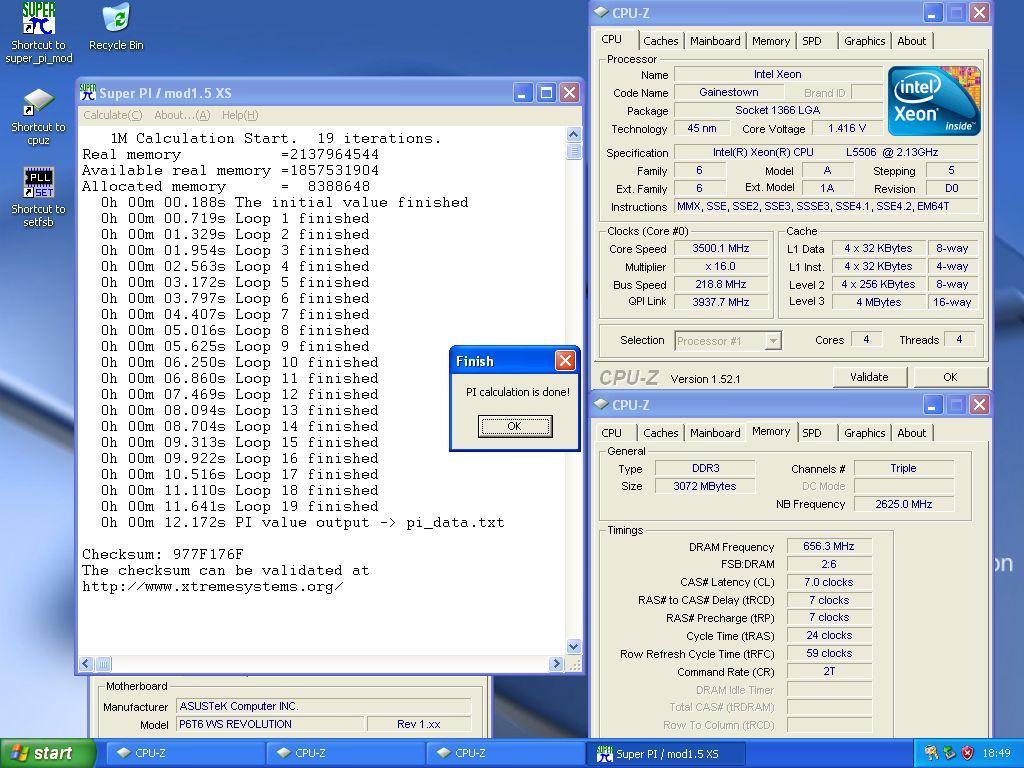Viewport: 1024px width, 768px height.
Task: Switch to Caches tab in lower CPU-Z
Action: click(x=660, y=433)
